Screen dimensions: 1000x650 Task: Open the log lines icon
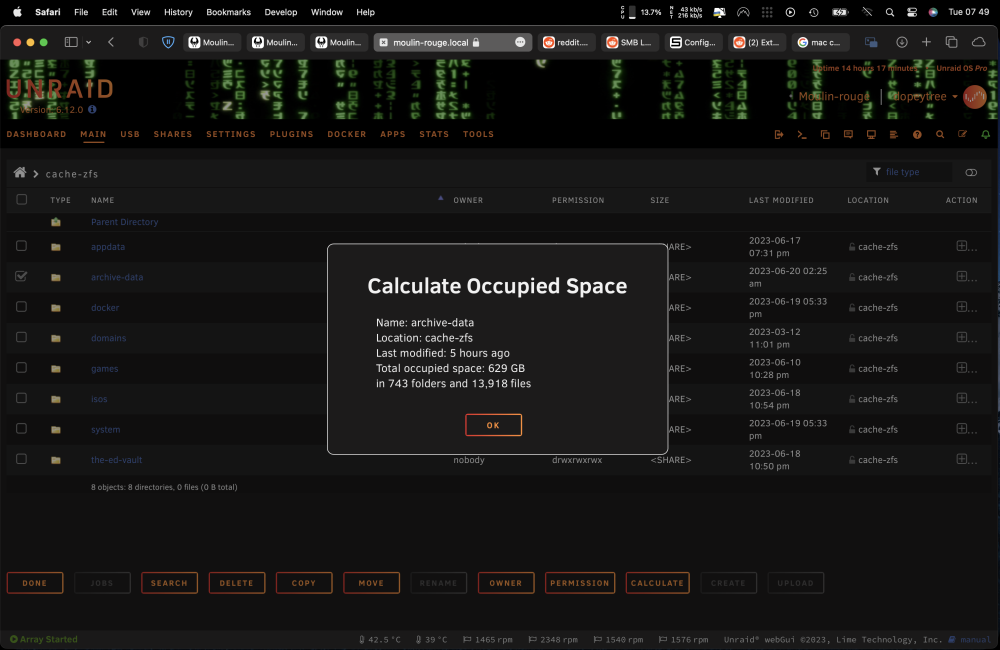pyautogui.click(x=893, y=135)
